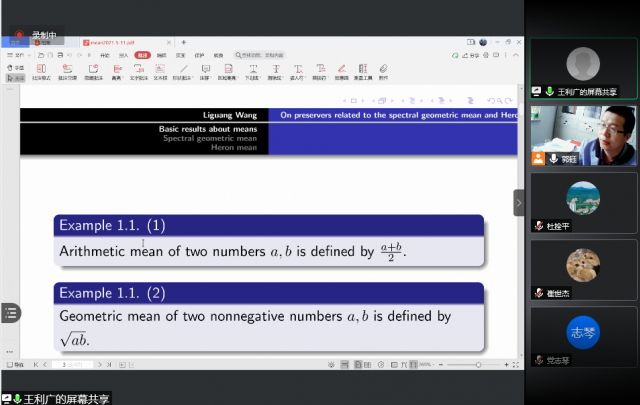
Task: Switch to the mean2021-5-11.pdf tab
Action: [x=108, y=43]
